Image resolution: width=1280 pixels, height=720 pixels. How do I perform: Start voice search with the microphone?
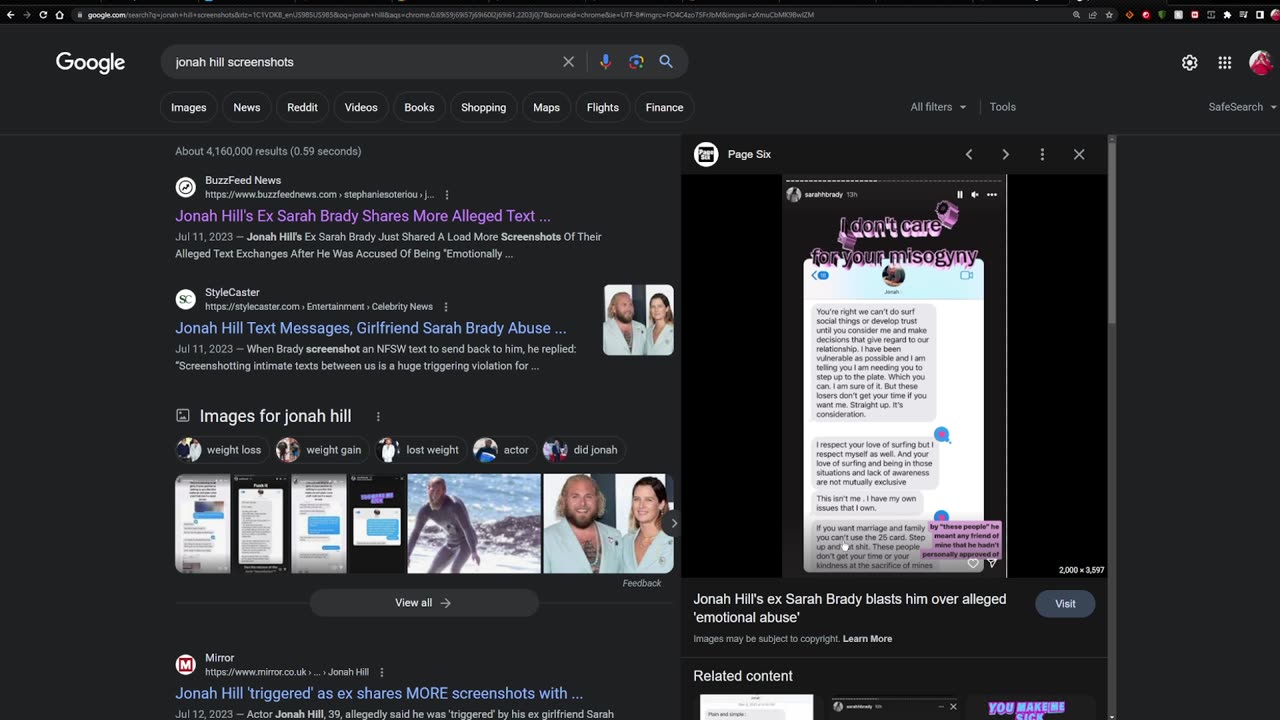point(605,62)
